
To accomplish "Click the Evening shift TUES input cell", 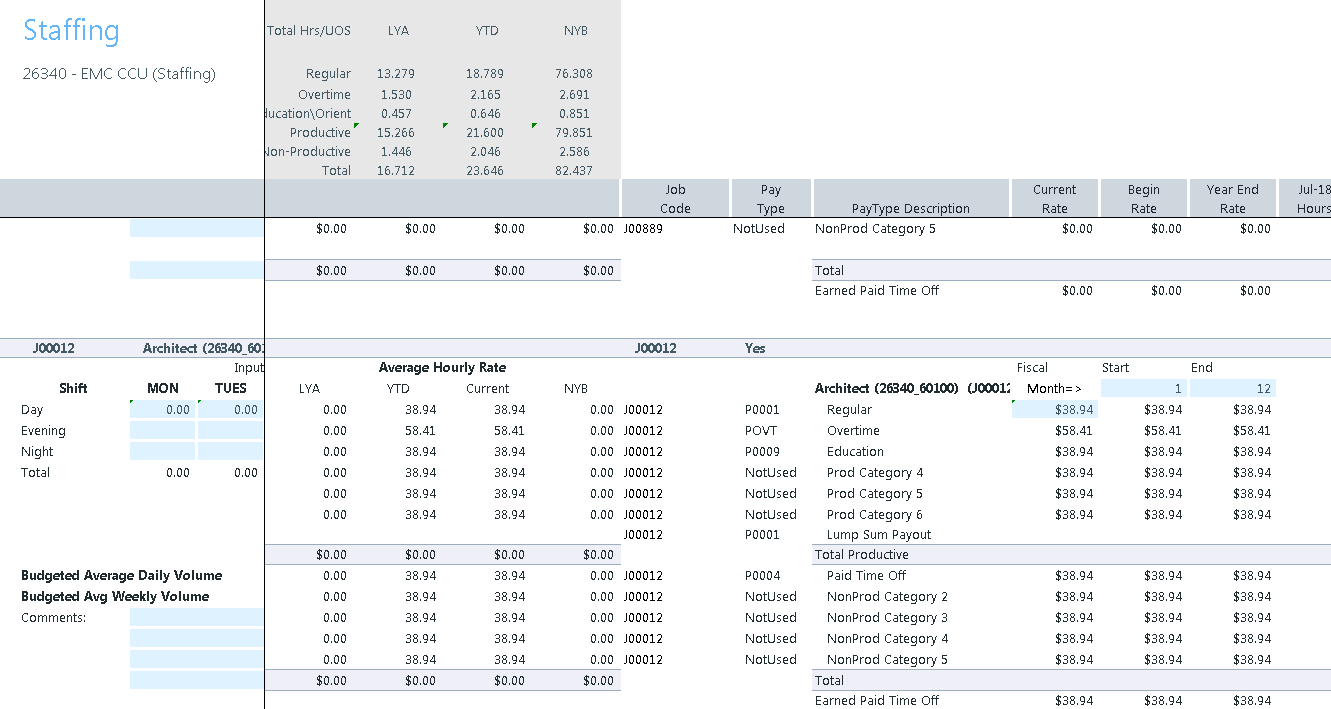I will (x=230, y=430).
